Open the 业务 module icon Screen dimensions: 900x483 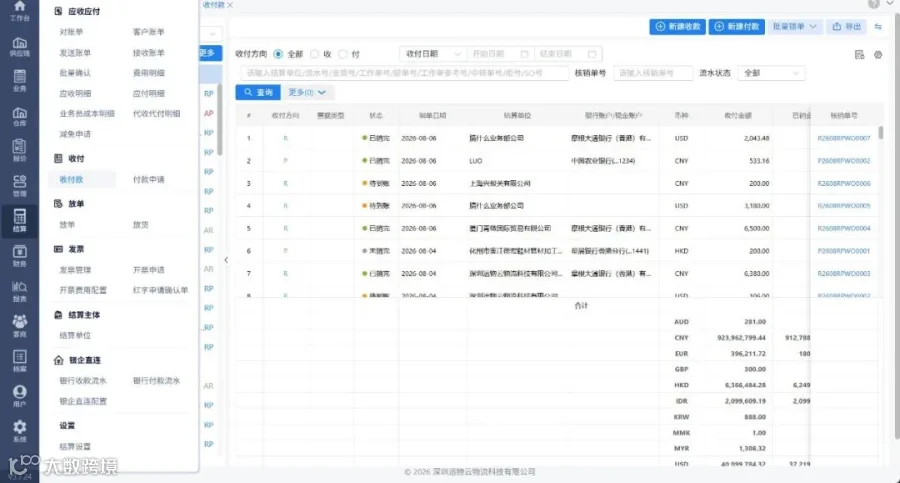coord(20,81)
